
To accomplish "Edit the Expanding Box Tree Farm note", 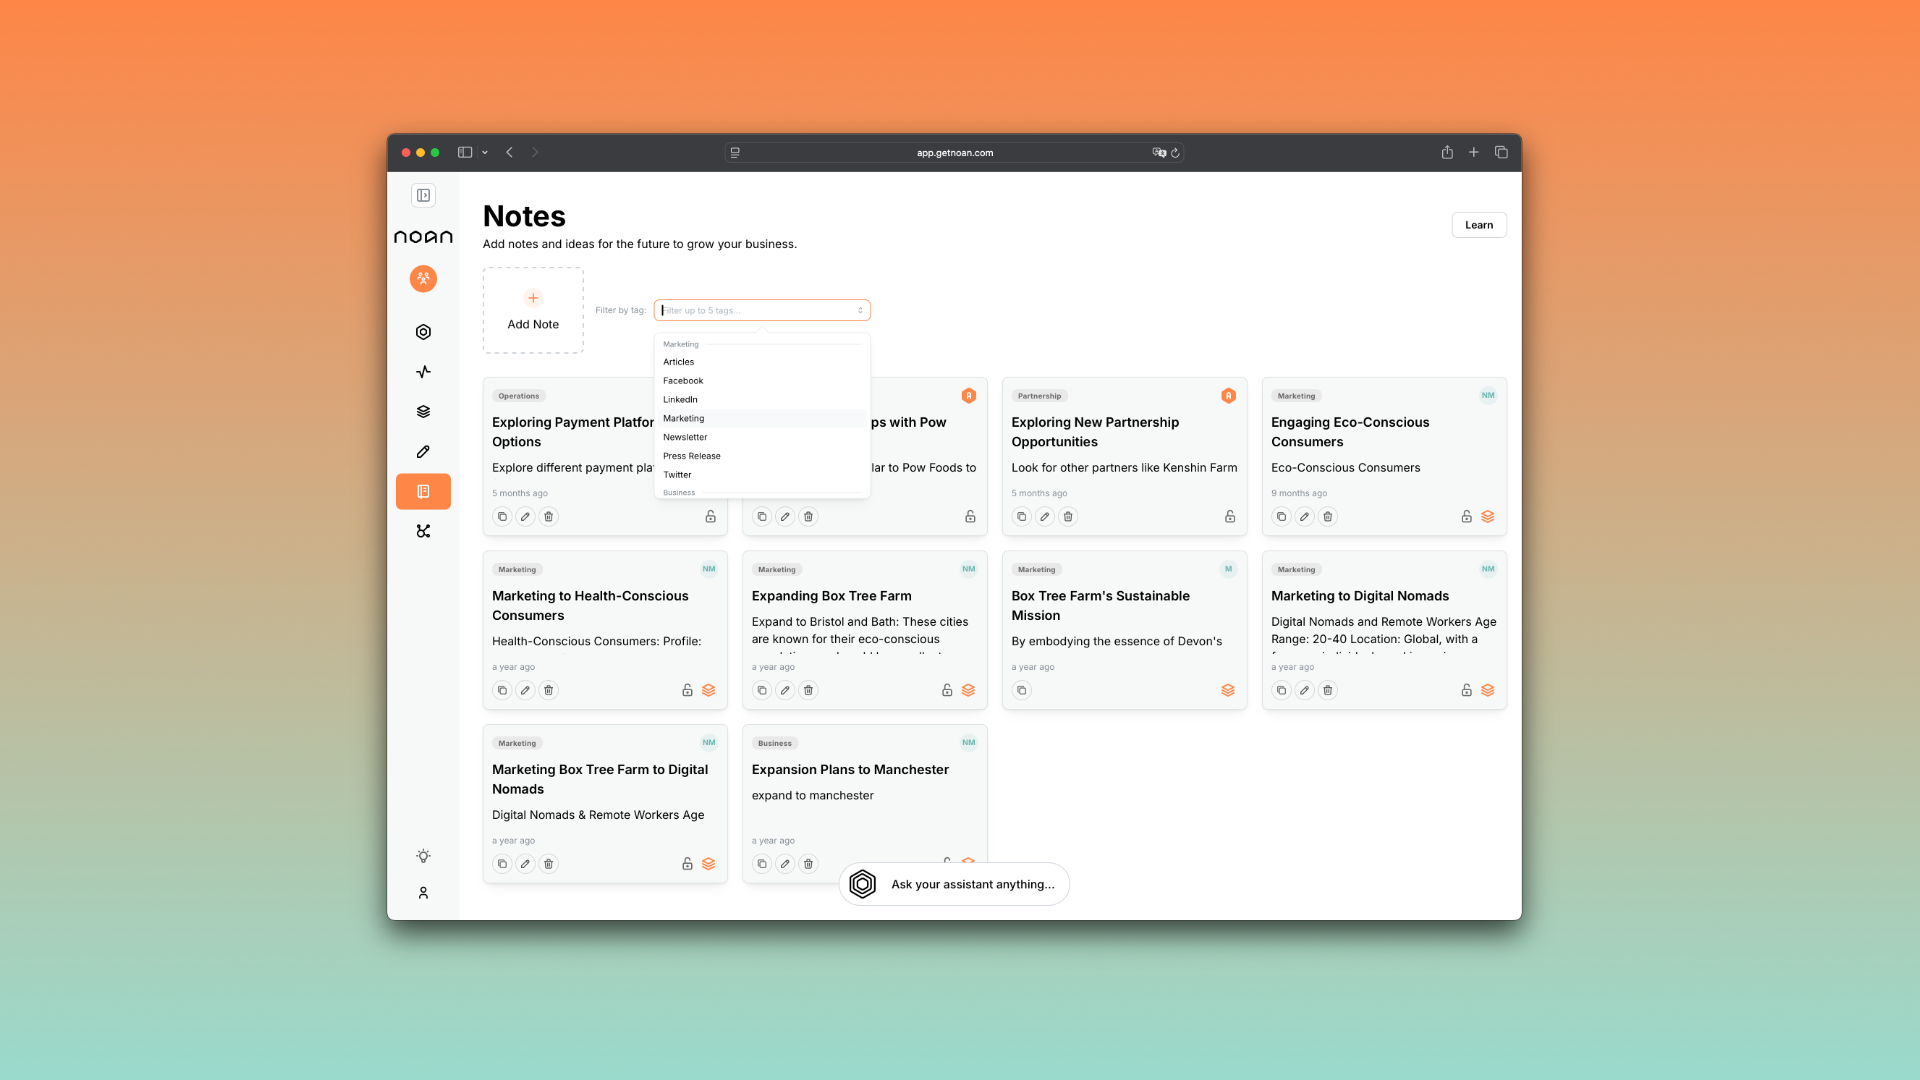I will 785,691.
